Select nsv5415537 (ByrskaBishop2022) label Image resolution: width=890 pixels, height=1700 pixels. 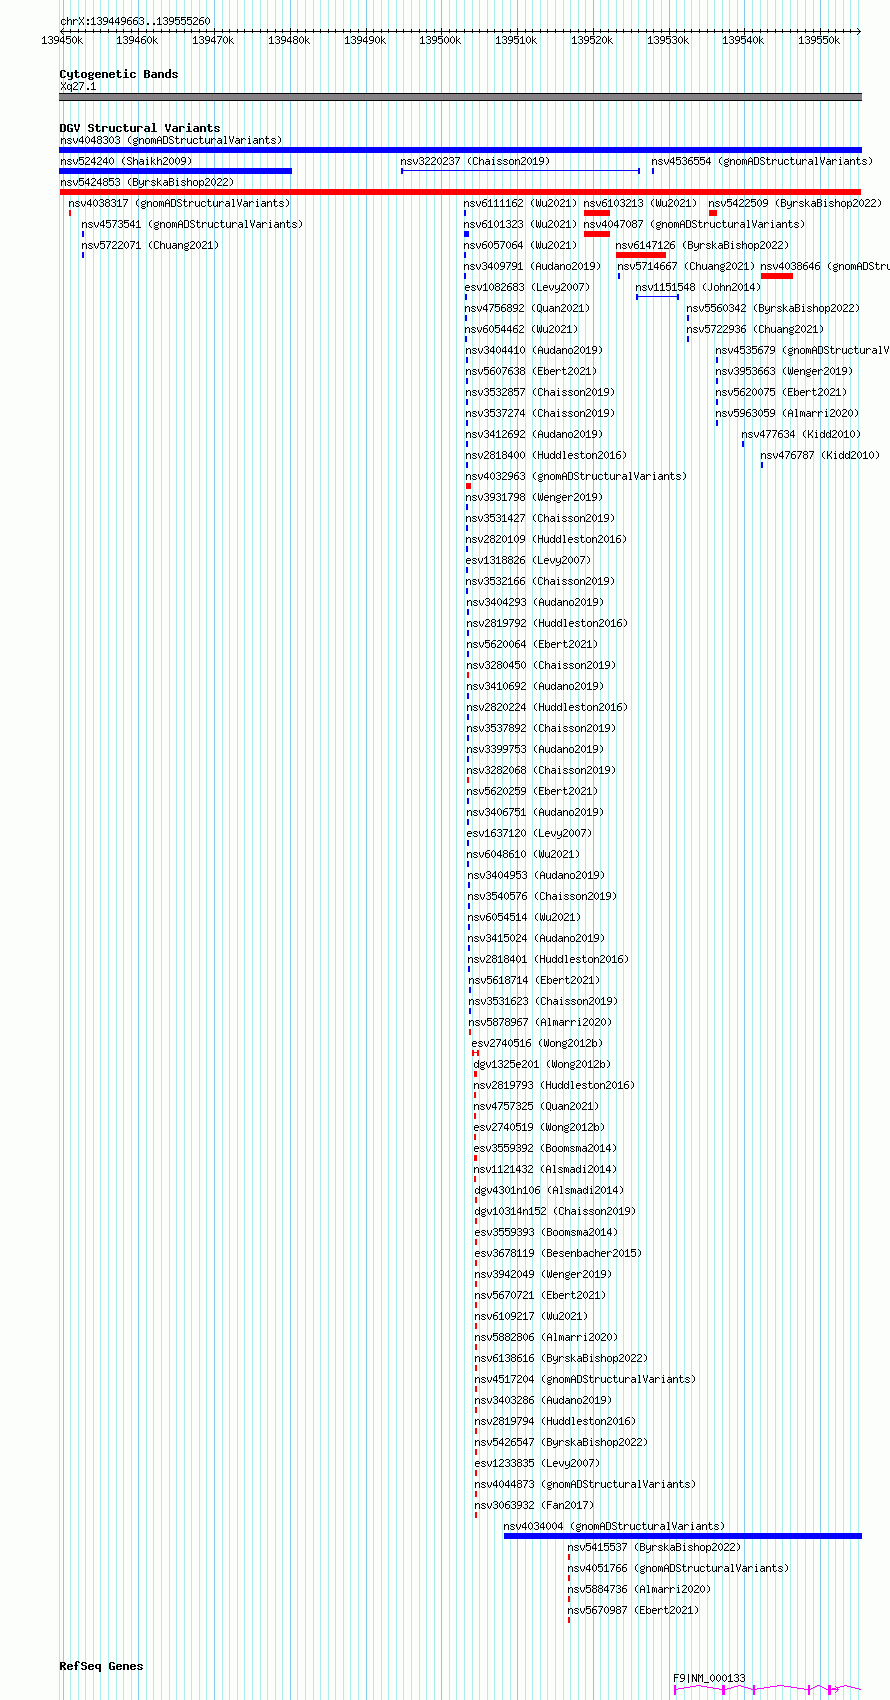pyautogui.click(x=654, y=1547)
